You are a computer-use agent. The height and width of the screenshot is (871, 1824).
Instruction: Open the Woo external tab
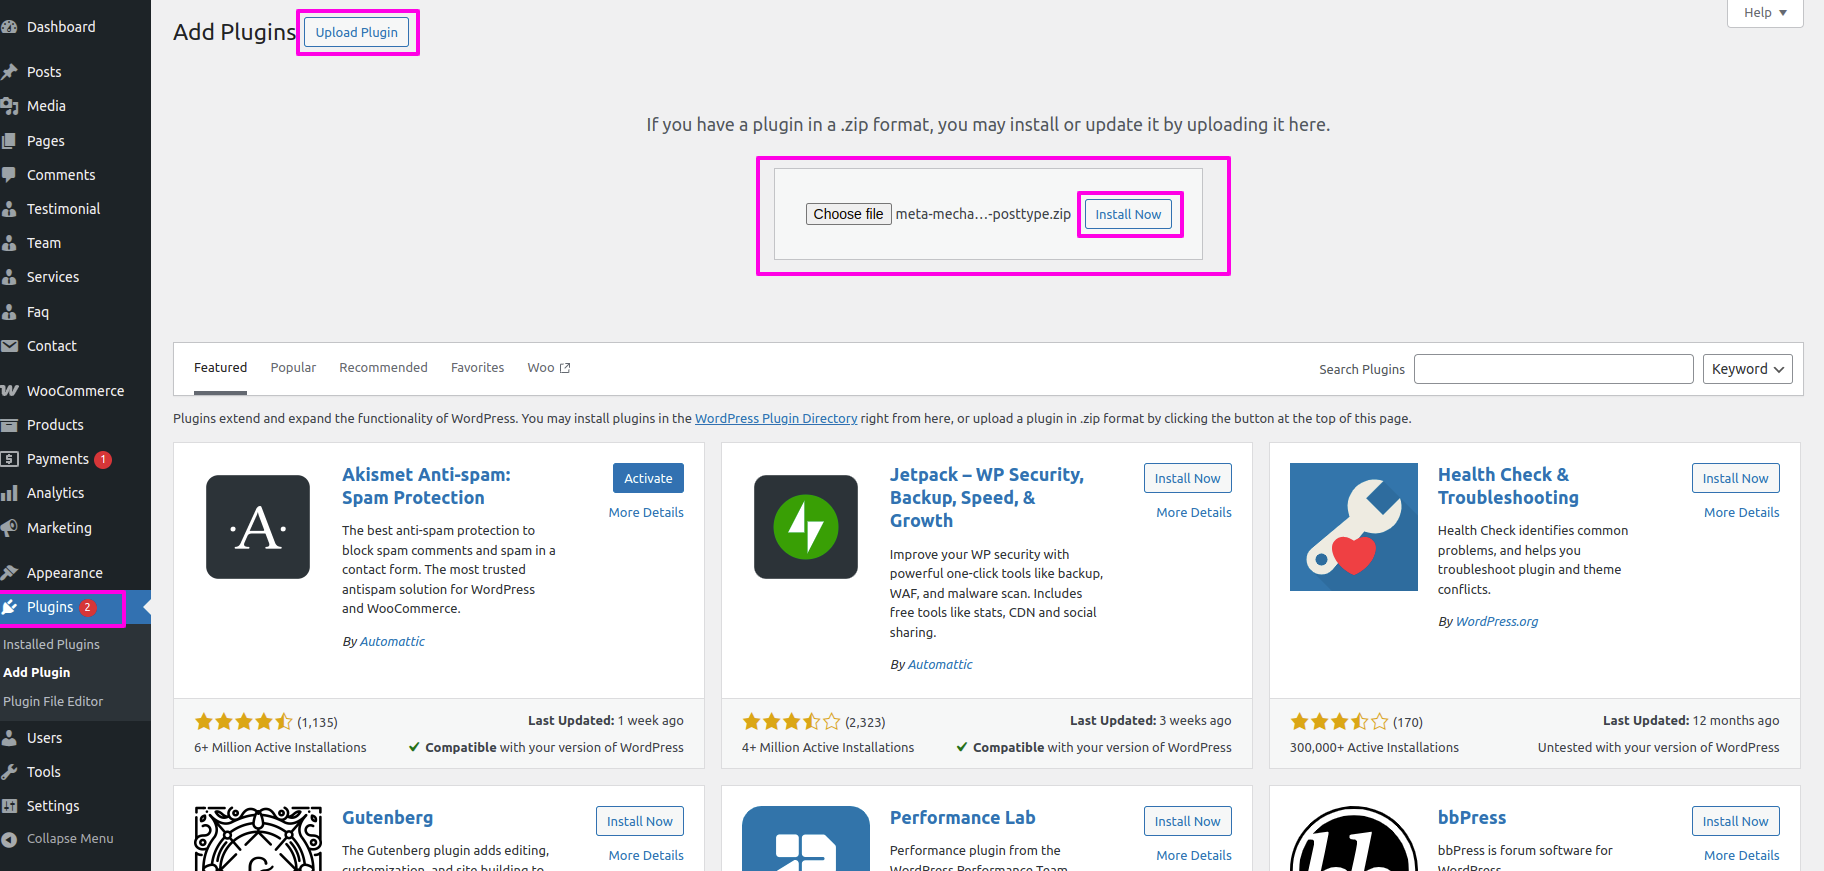[549, 368]
